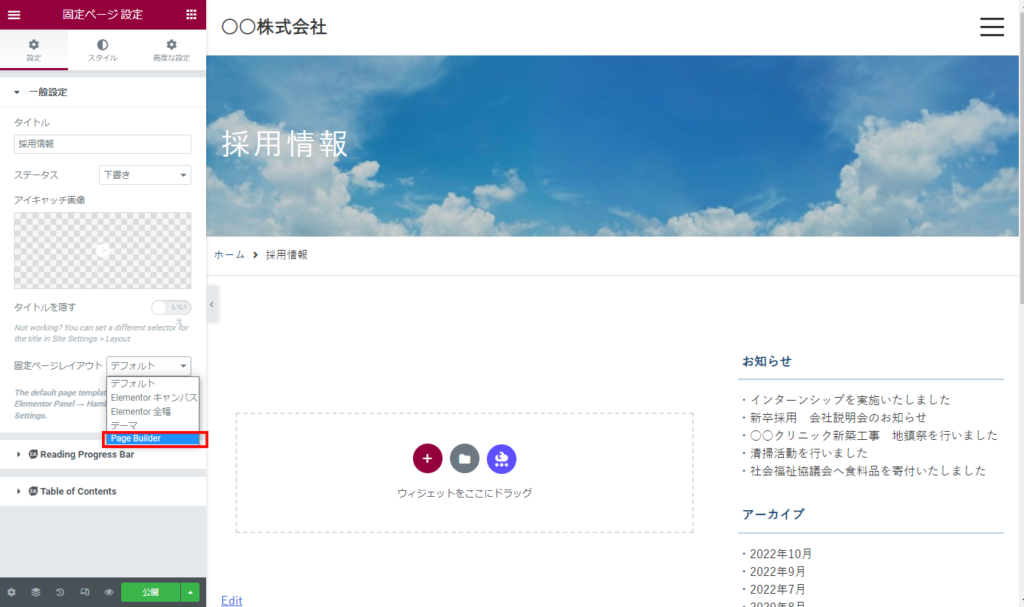Toggle the タイトルを隠す switch
1024x607 pixels.
(x=171, y=307)
